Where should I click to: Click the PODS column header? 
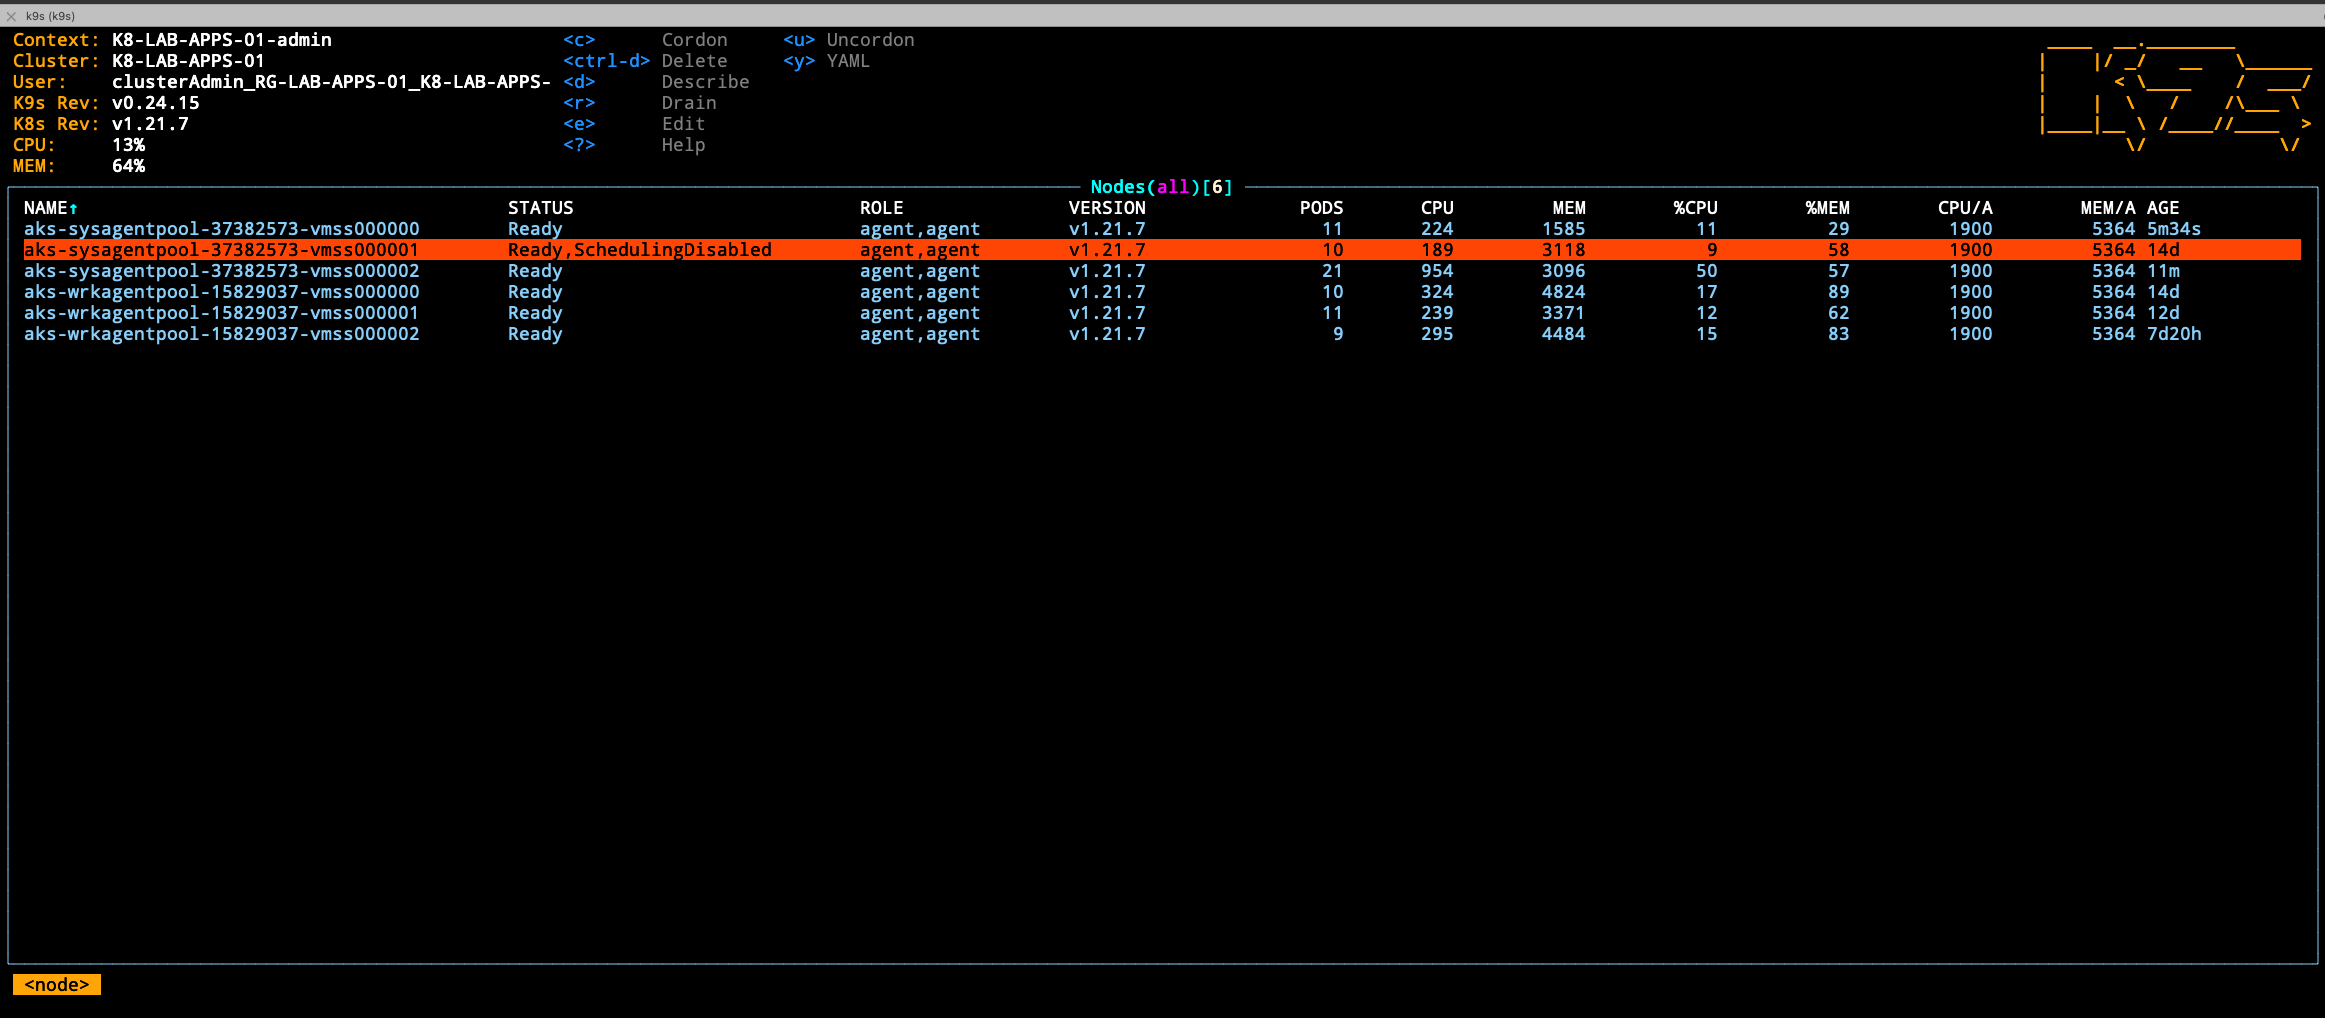pos(1321,208)
